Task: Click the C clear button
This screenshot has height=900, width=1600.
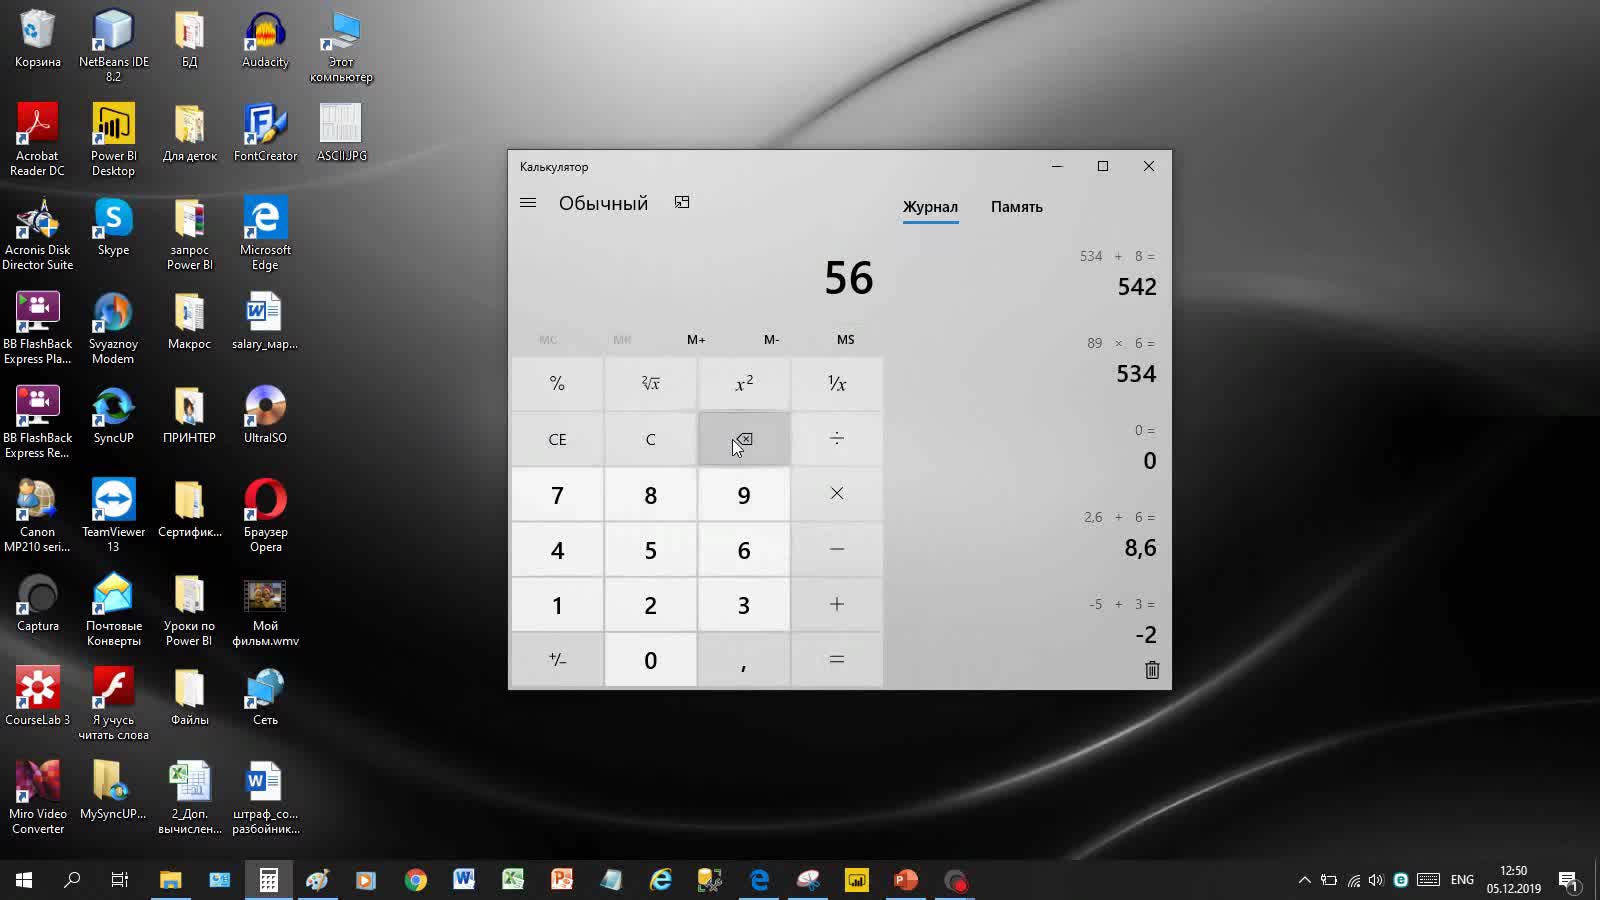Action: (651, 439)
